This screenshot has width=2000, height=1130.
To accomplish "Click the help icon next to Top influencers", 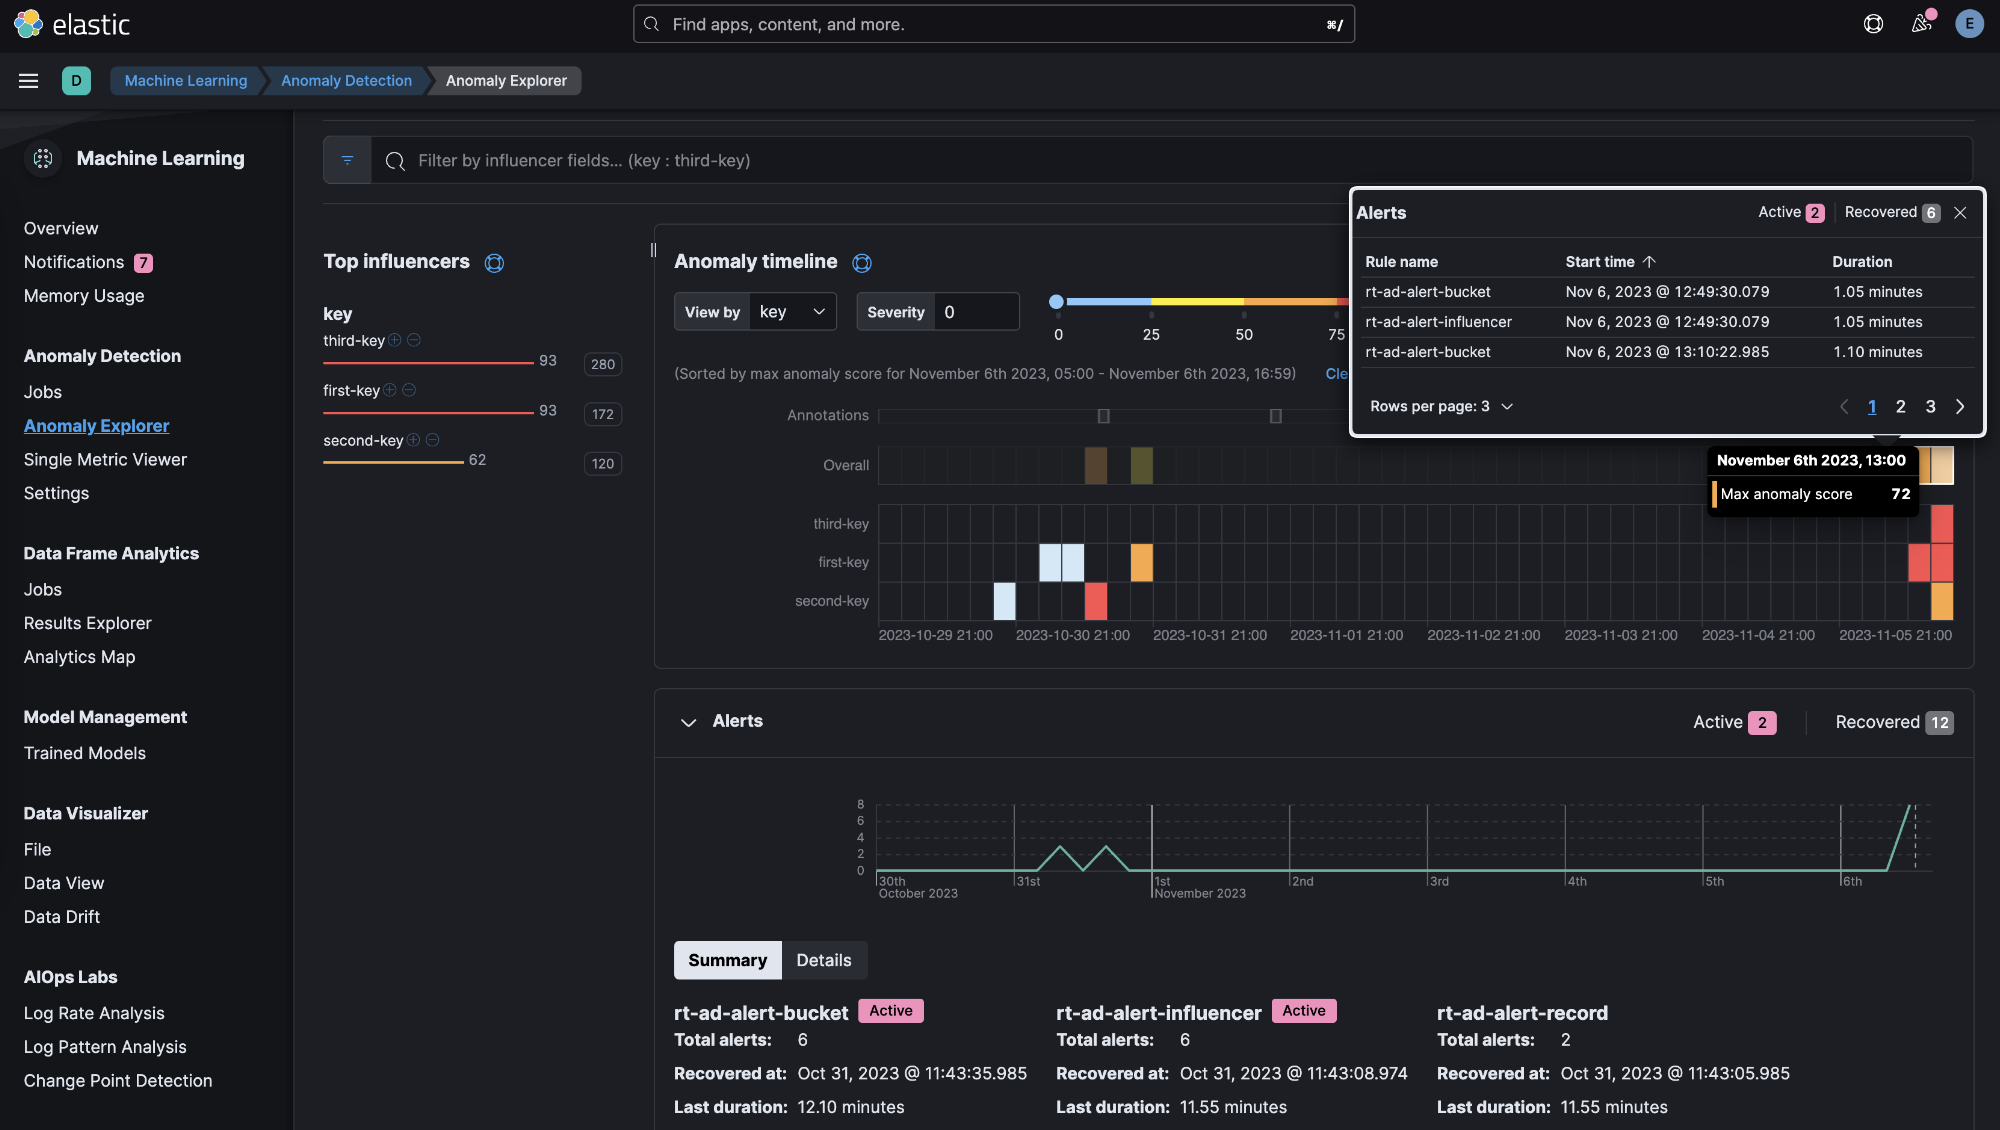I will (x=494, y=263).
